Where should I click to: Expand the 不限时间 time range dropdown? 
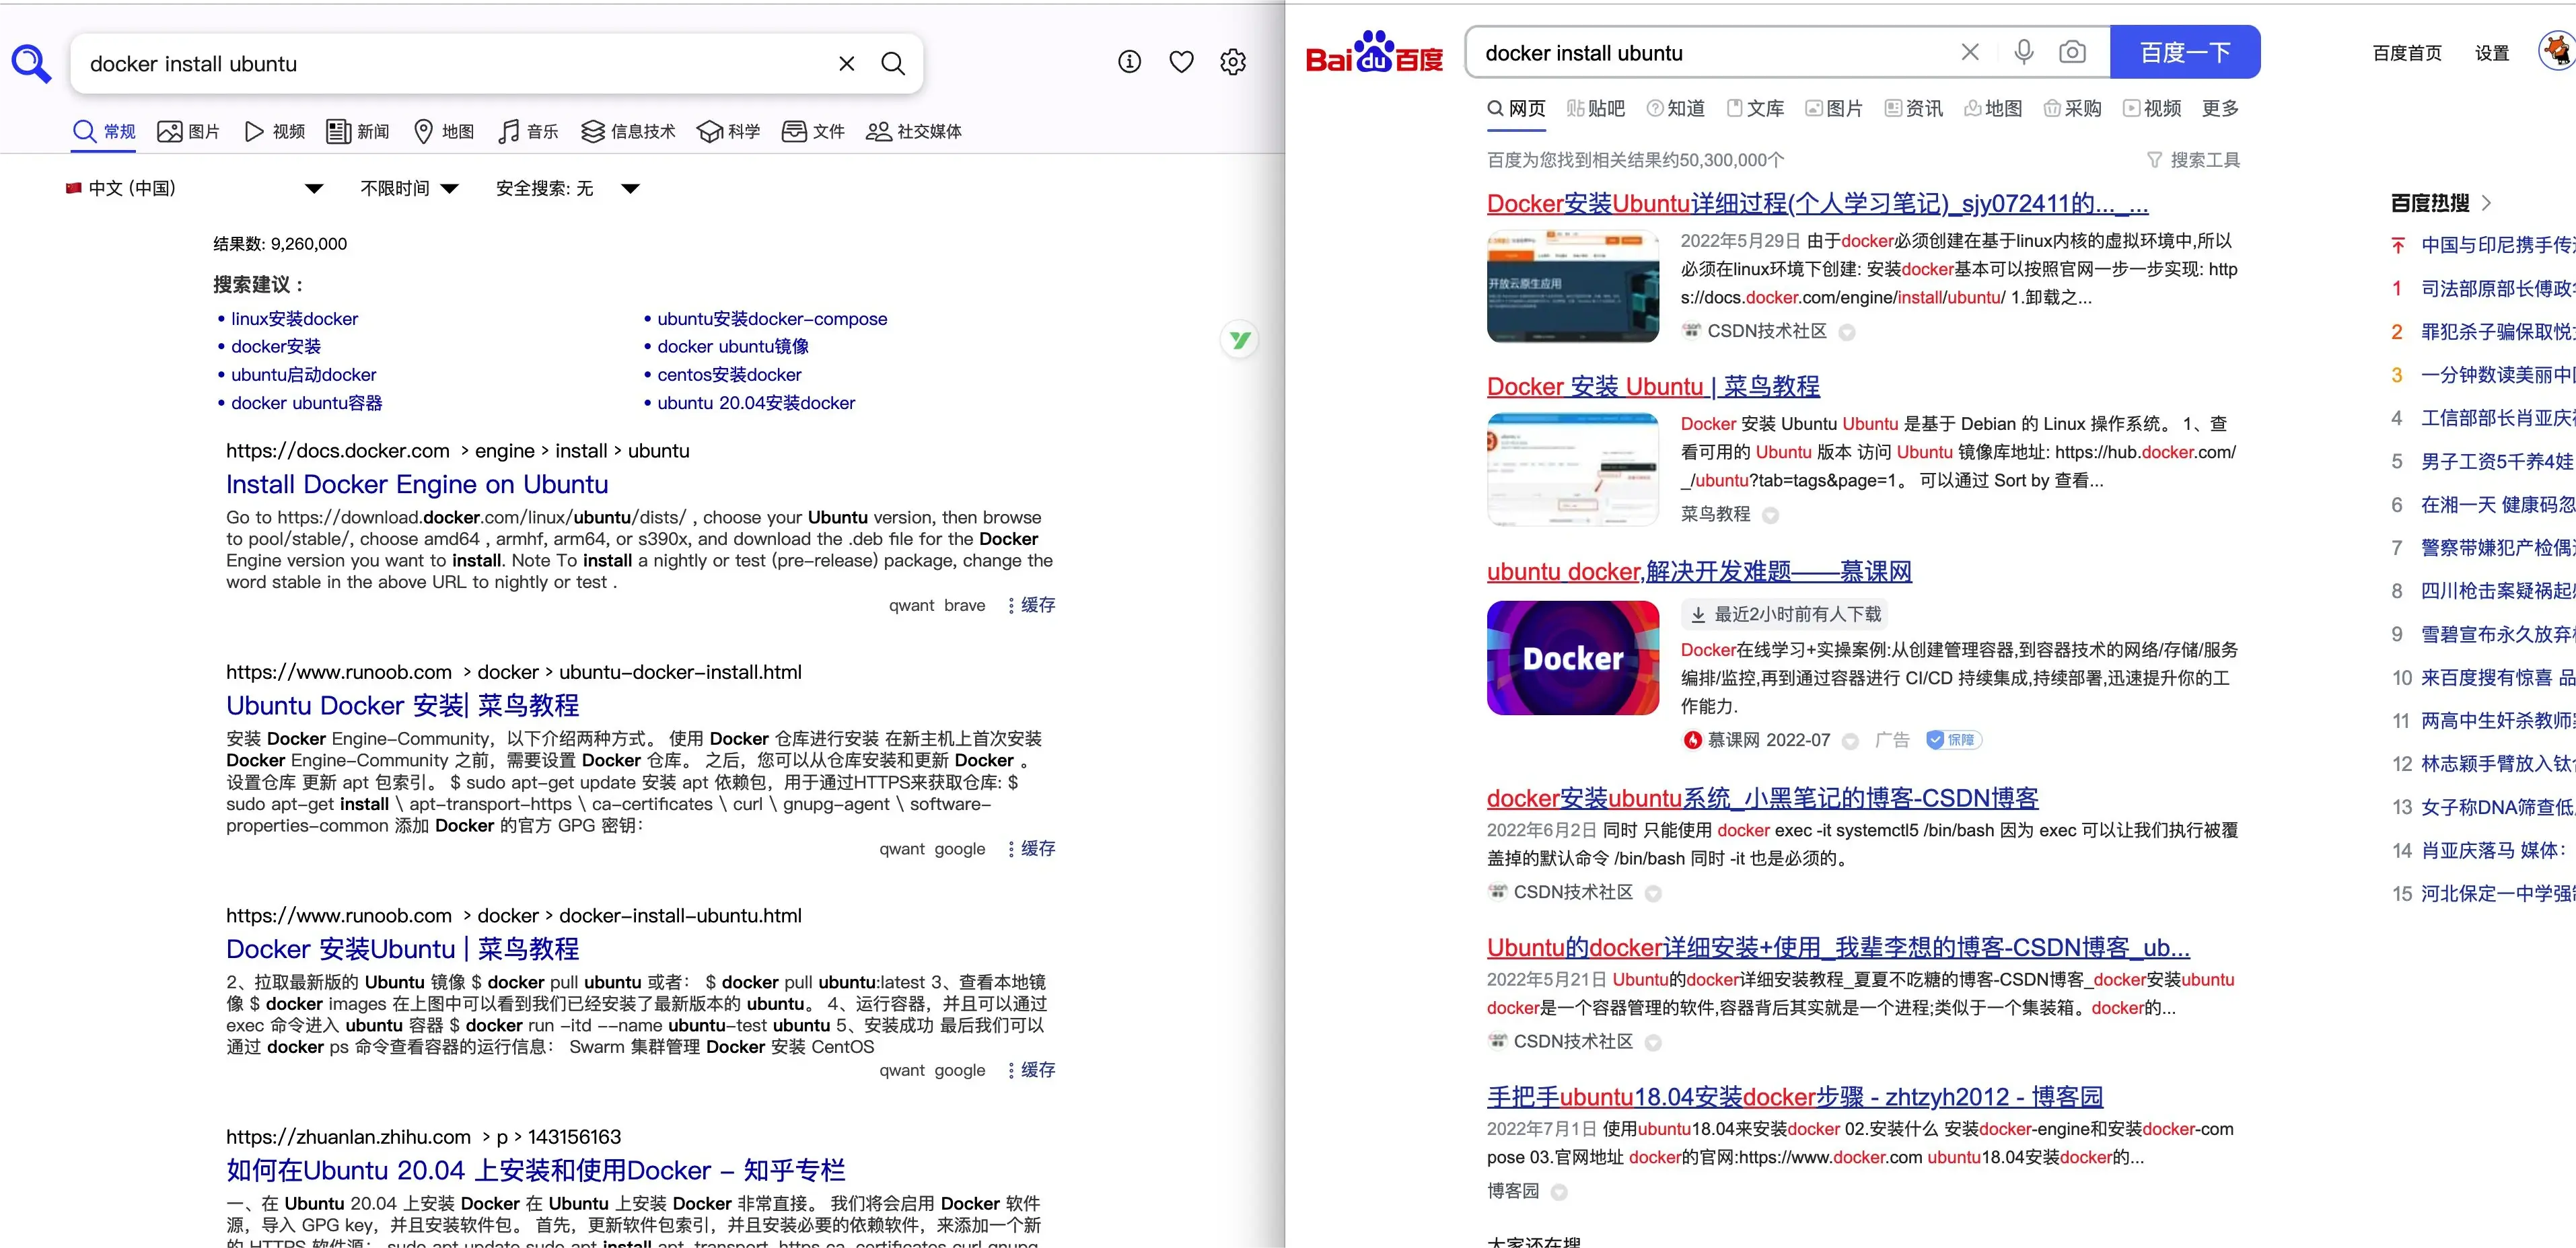[x=409, y=188]
